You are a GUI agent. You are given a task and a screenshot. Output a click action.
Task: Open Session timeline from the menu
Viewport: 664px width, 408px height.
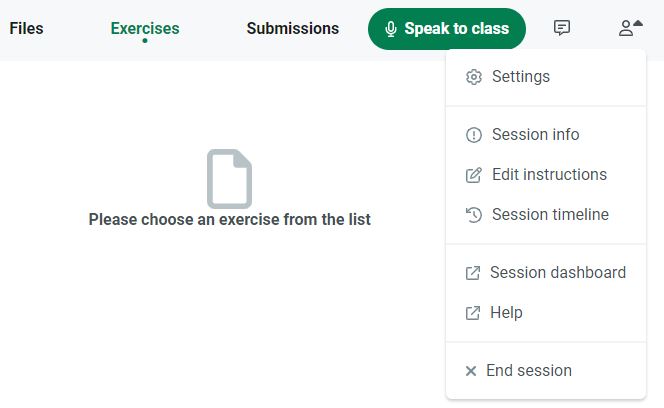(x=550, y=215)
